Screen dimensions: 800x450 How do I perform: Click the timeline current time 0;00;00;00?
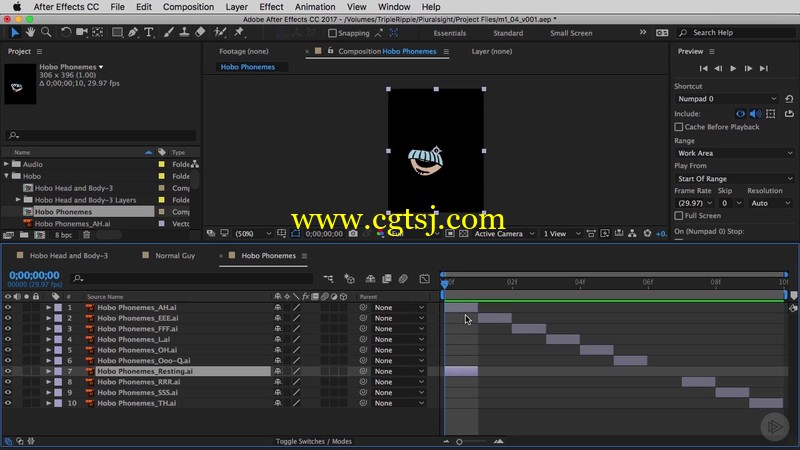34,276
